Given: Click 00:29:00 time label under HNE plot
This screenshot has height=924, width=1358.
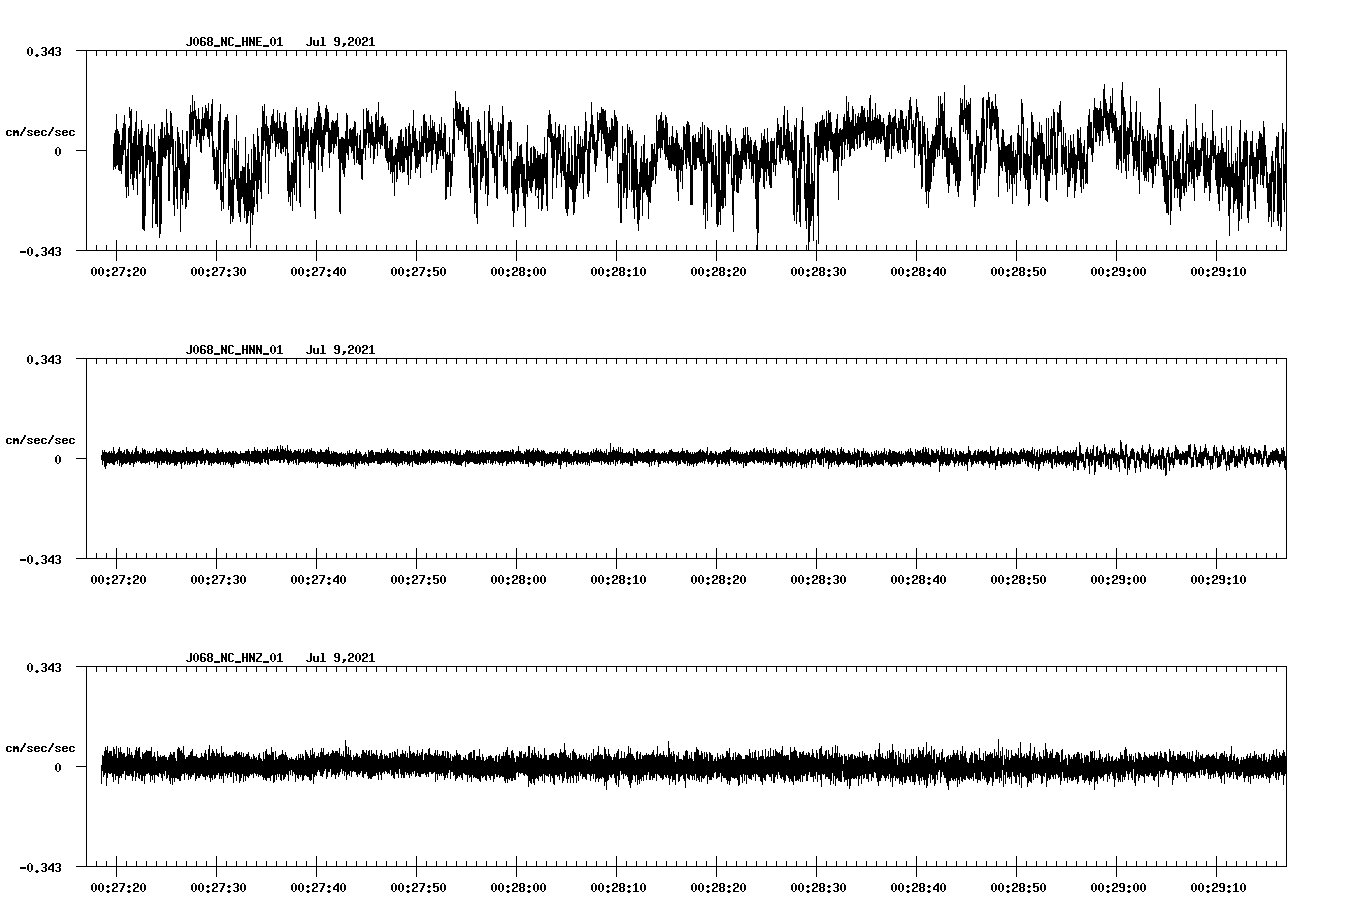Looking at the screenshot, I should point(1118,271).
